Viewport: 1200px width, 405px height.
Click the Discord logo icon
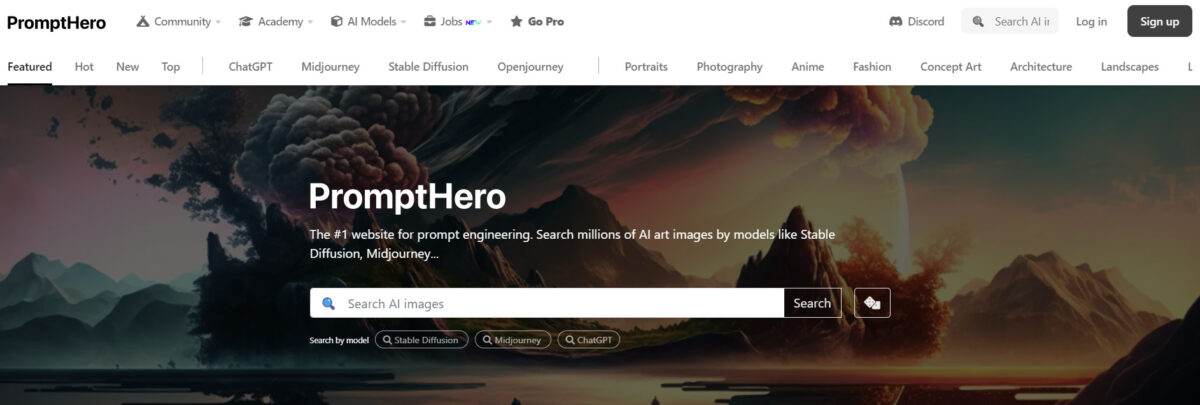pyautogui.click(x=895, y=21)
